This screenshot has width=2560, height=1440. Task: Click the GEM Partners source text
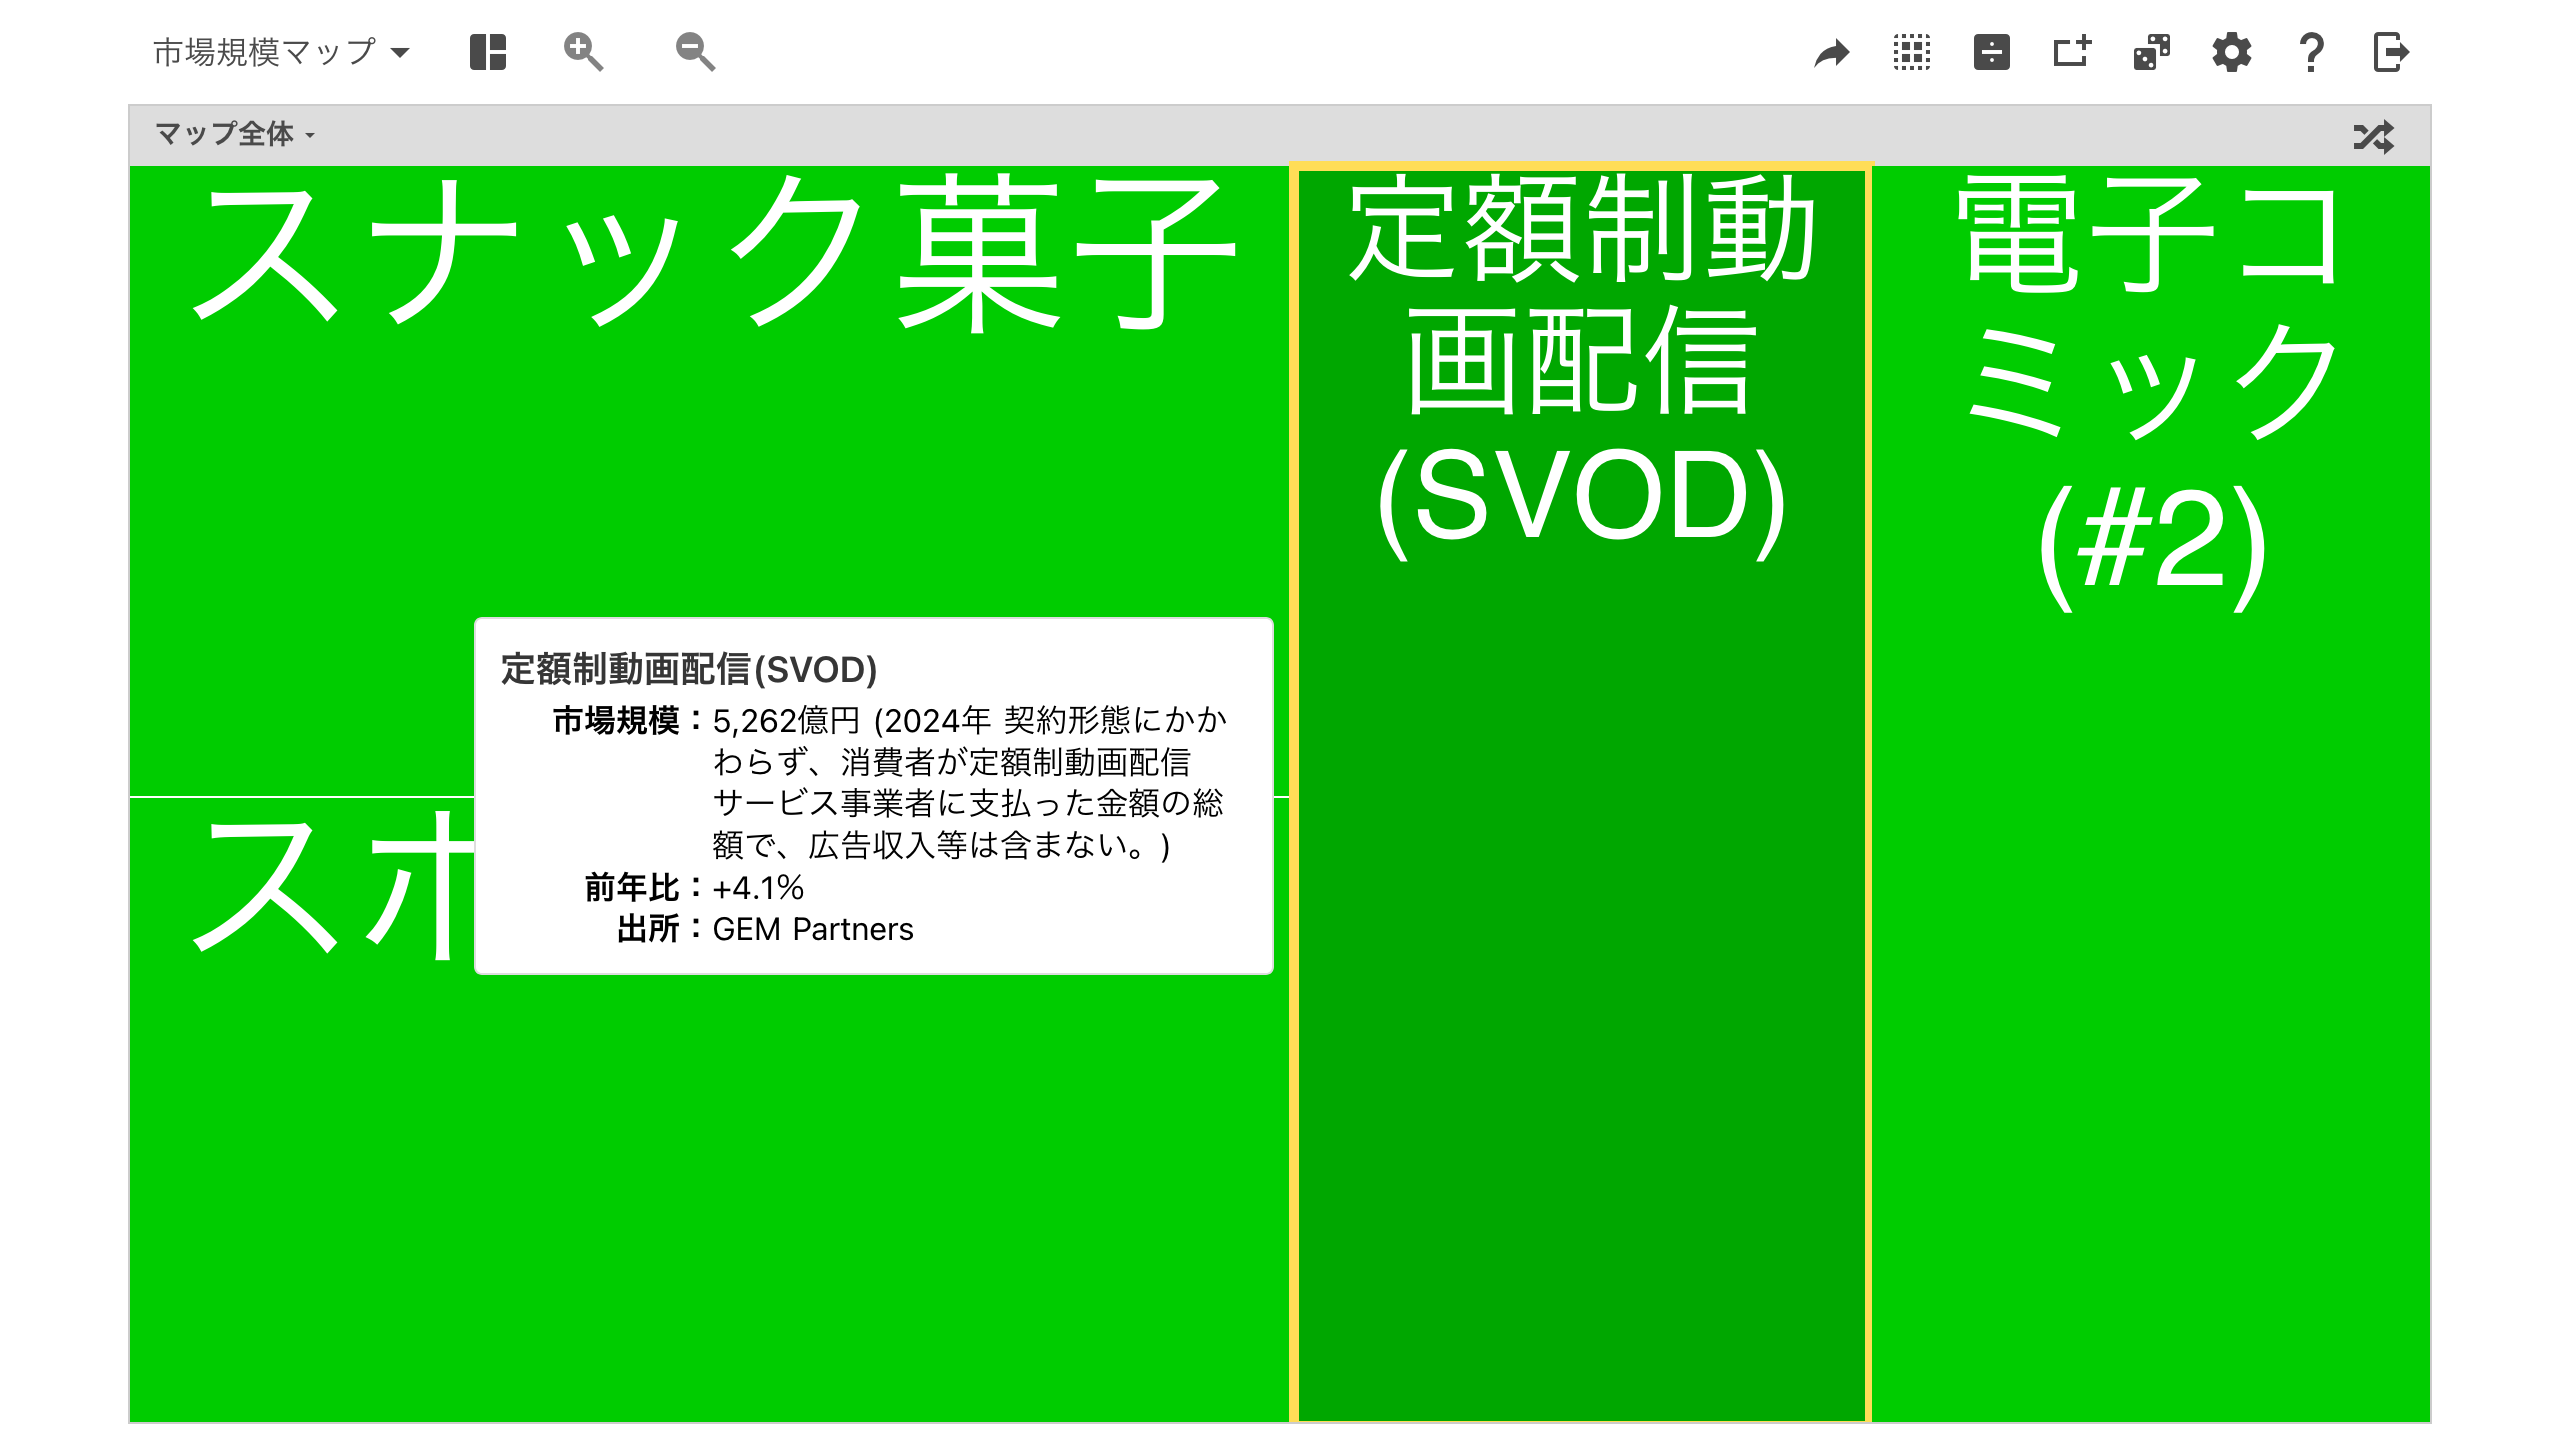[813, 929]
